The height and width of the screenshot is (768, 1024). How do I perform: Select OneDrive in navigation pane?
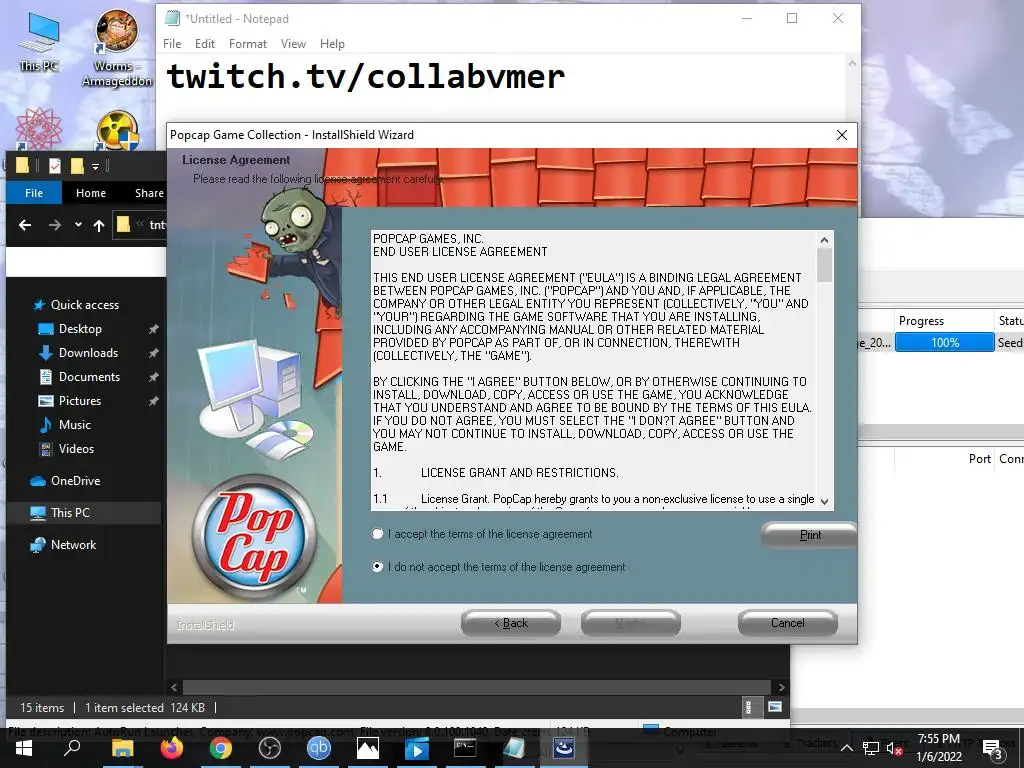click(x=75, y=481)
